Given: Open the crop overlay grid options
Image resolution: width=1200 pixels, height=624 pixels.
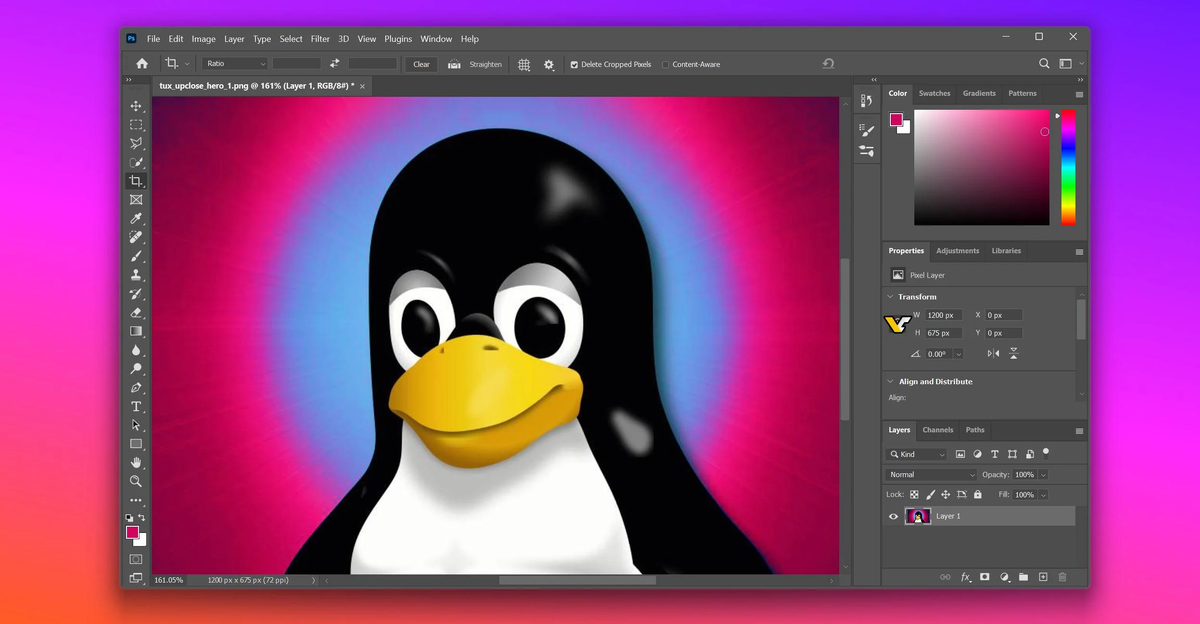Looking at the screenshot, I should tap(523, 64).
